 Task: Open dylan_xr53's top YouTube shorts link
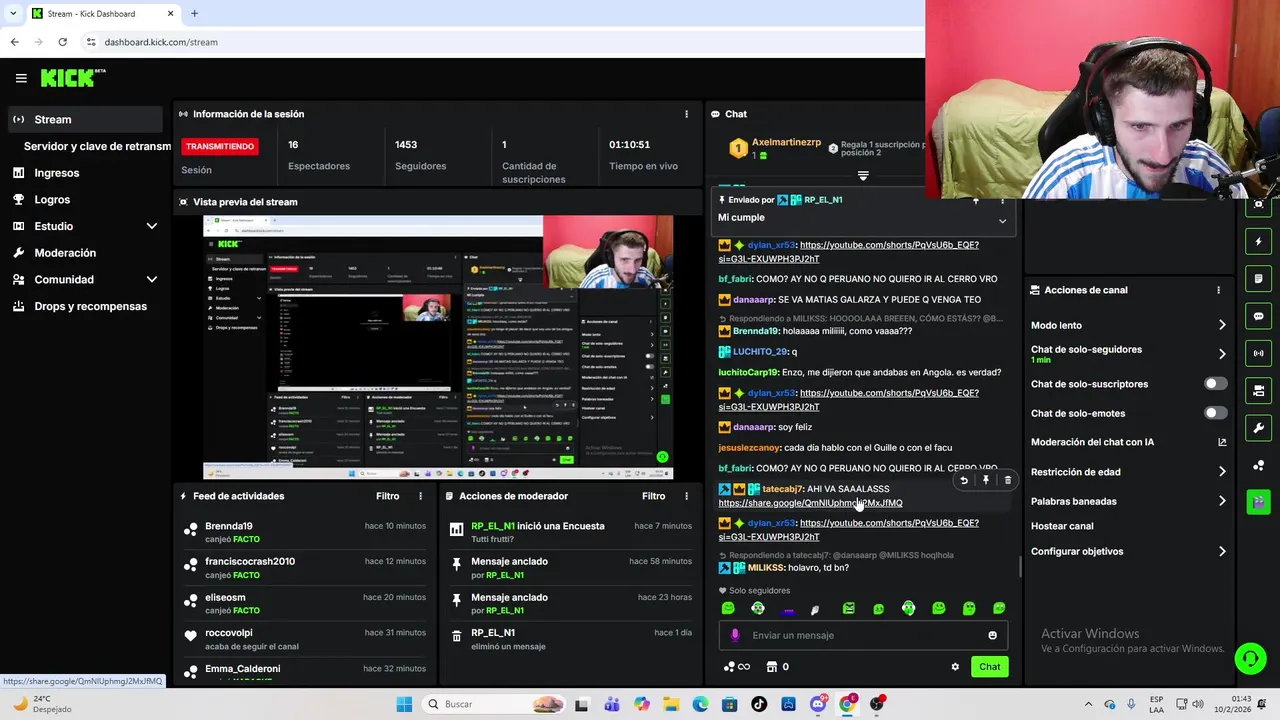tap(848, 251)
